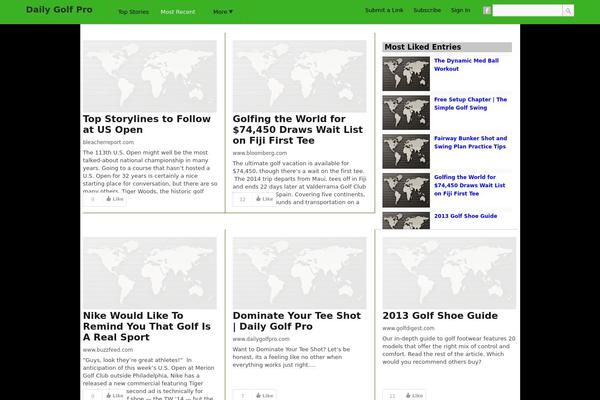Viewport: 600px width, 400px height.
Task: Like the Top Storylines US Open article
Action: click(114, 199)
